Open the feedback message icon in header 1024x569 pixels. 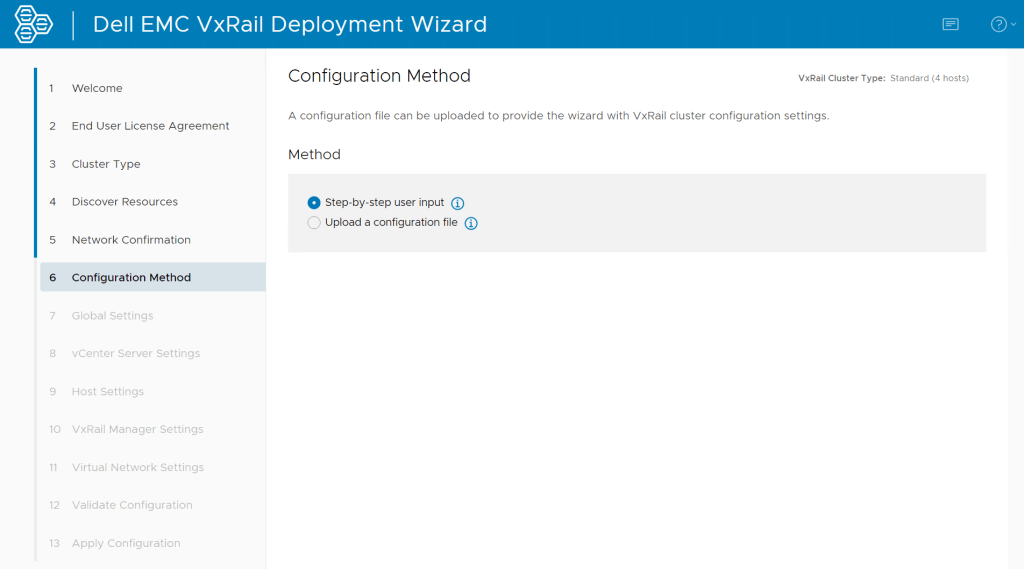[950, 24]
